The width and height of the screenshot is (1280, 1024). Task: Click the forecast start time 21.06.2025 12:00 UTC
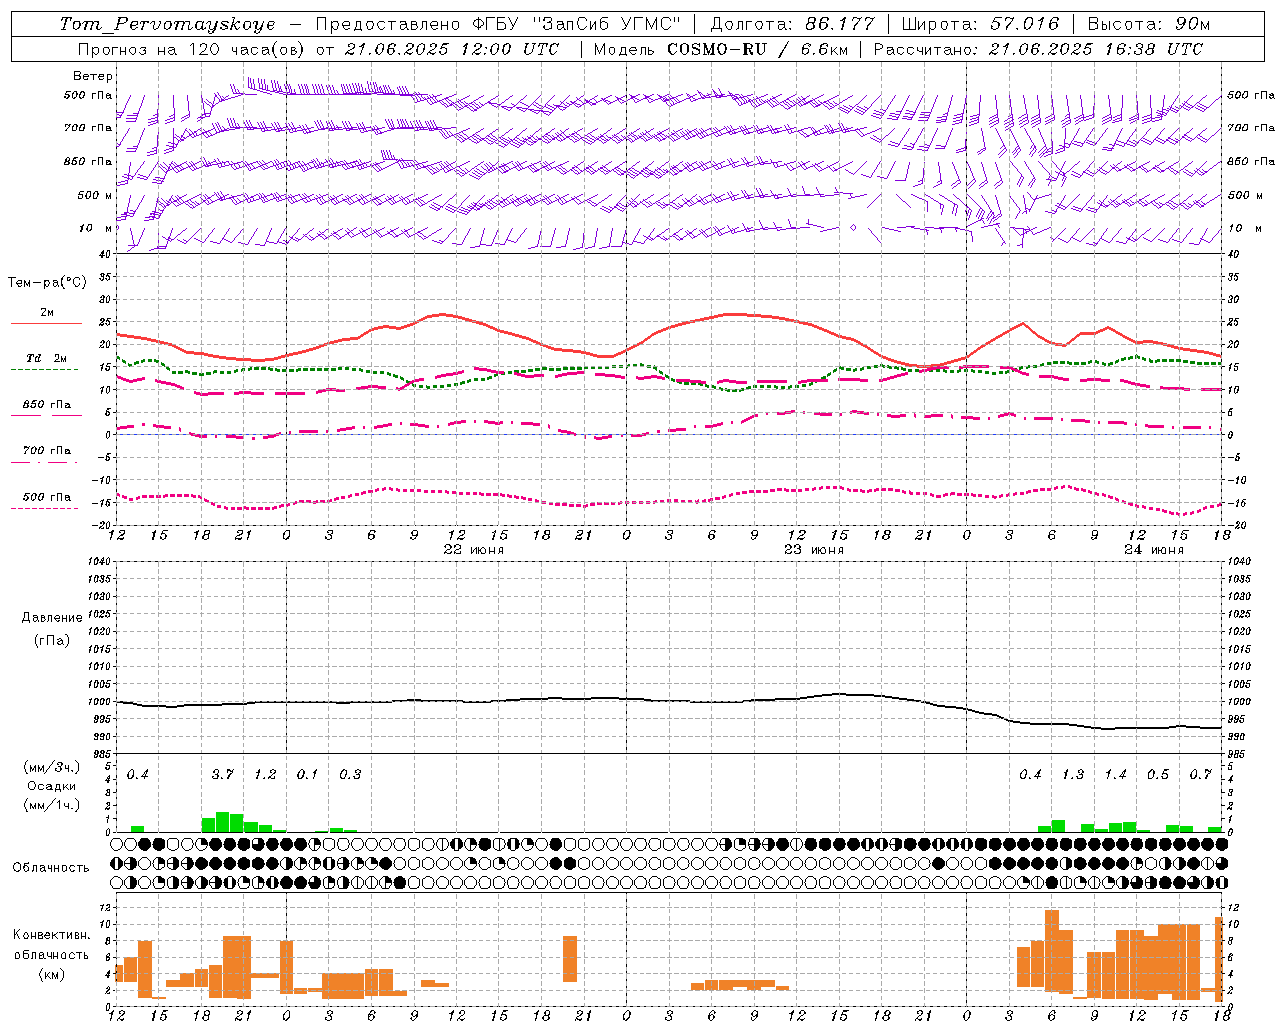[452, 49]
